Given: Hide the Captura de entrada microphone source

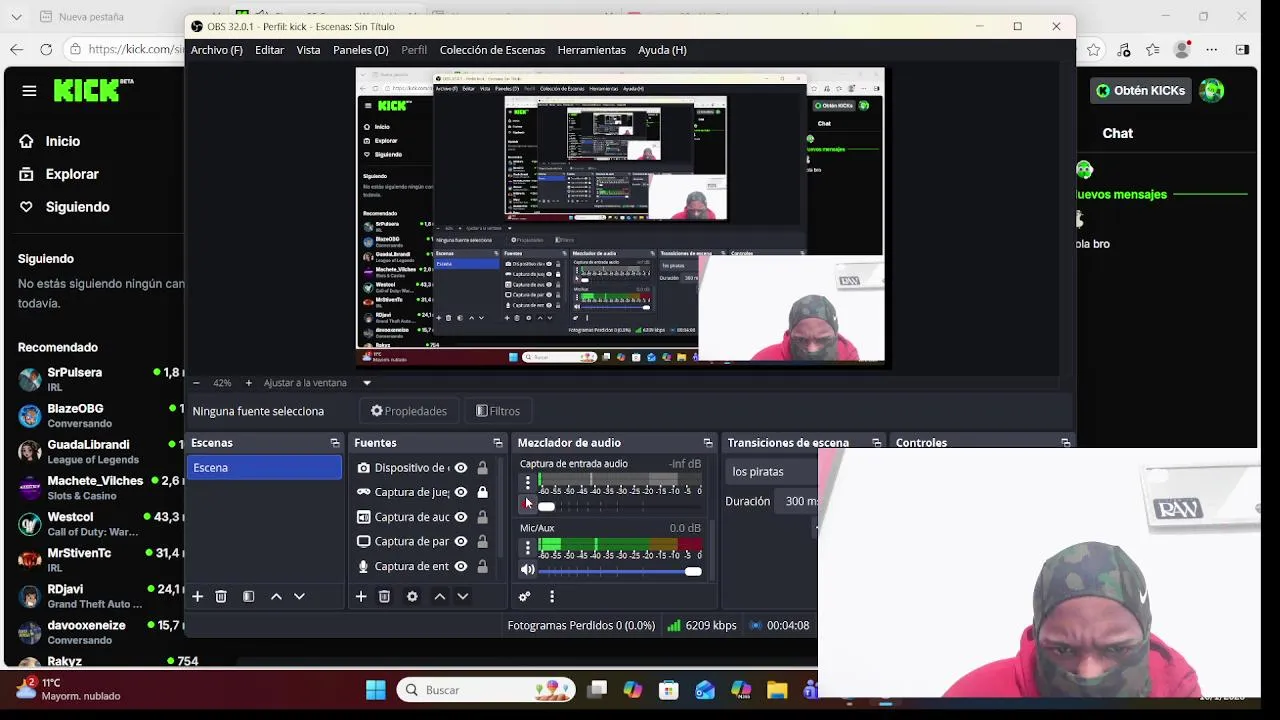Looking at the screenshot, I should (x=461, y=566).
